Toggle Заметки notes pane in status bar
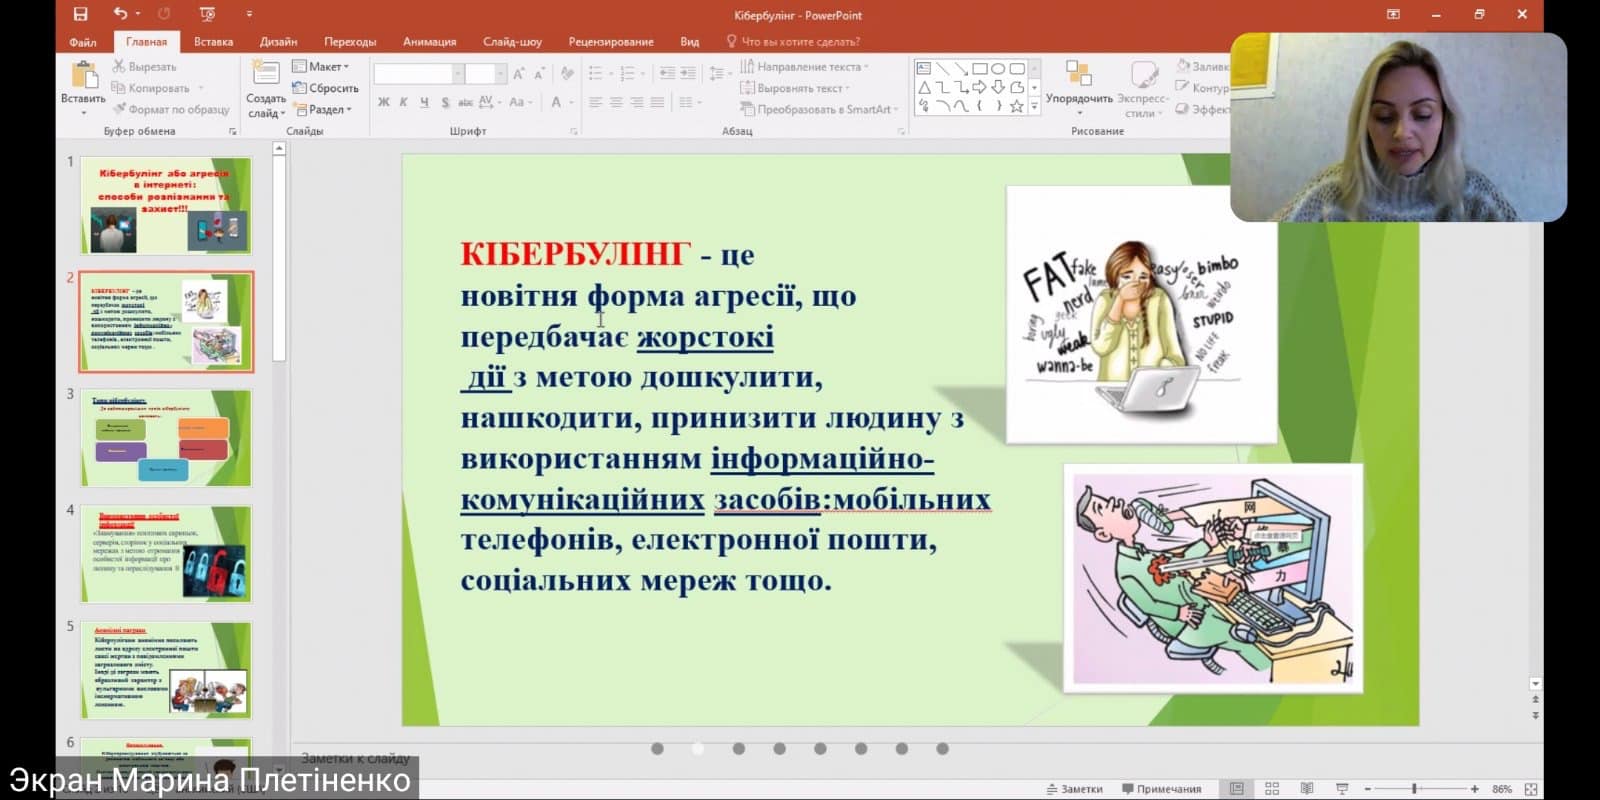Image resolution: width=1600 pixels, height=800 pixels. [1074, 789]
